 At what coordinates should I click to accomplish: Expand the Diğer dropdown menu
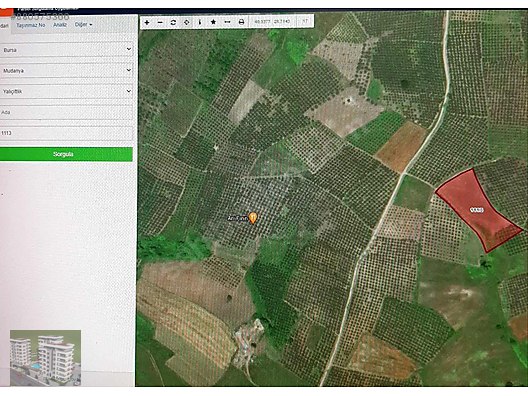(x=83, y=25)
